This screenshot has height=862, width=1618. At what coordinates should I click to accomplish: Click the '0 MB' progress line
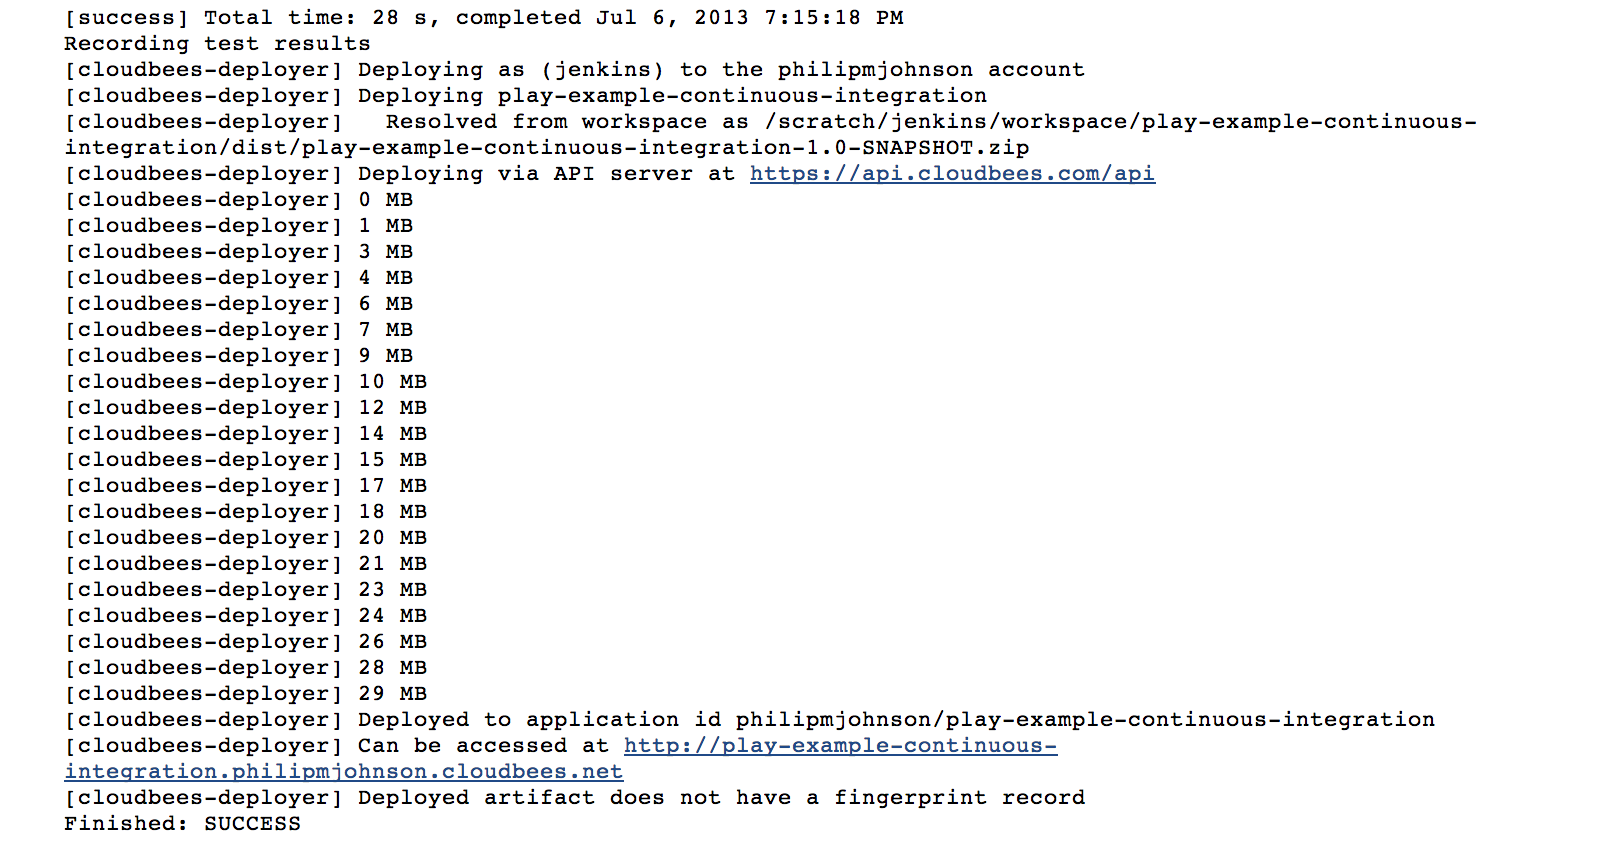239,200
